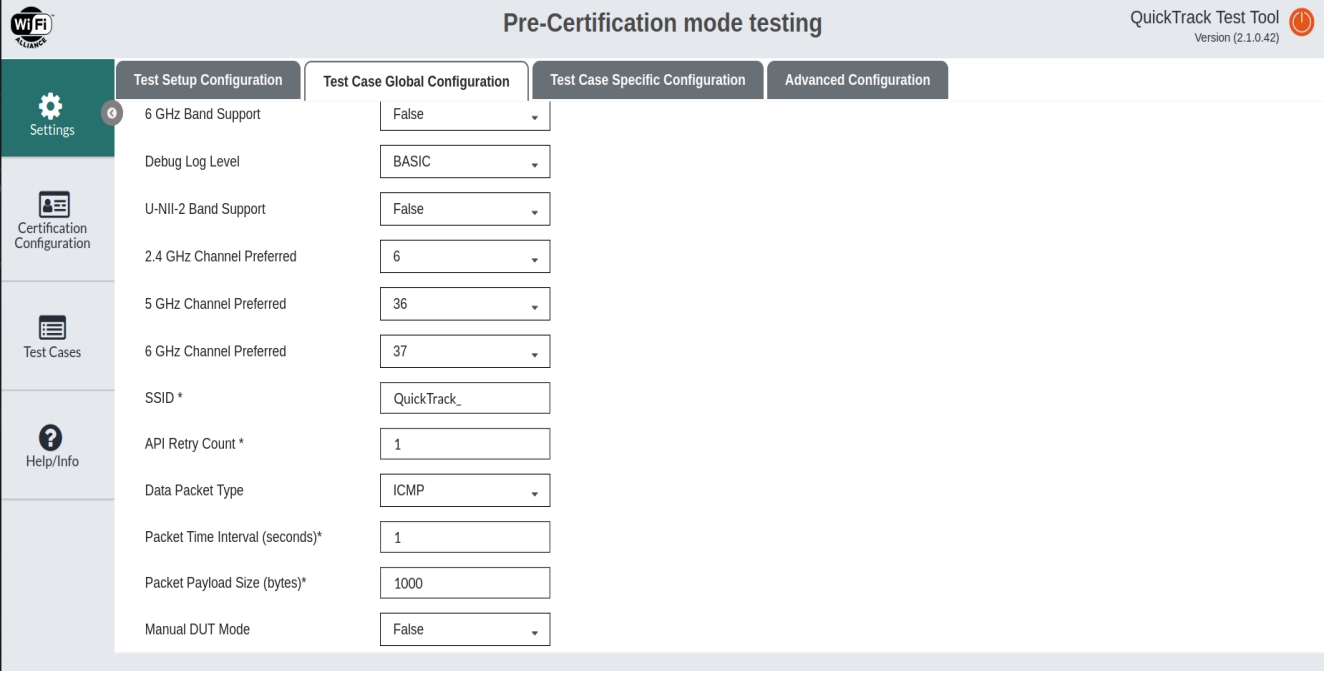Select the Data Packet Type dropdown

click(465, 491)
